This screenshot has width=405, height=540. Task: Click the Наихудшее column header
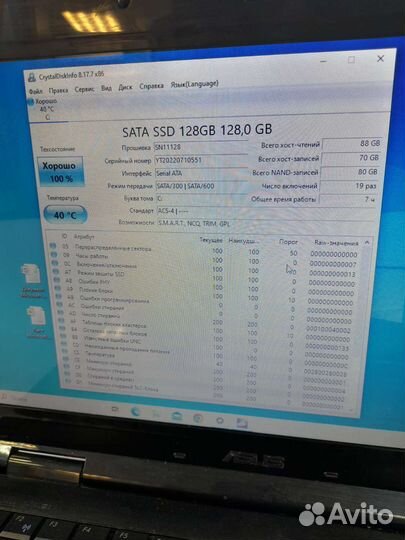point(243,241)
